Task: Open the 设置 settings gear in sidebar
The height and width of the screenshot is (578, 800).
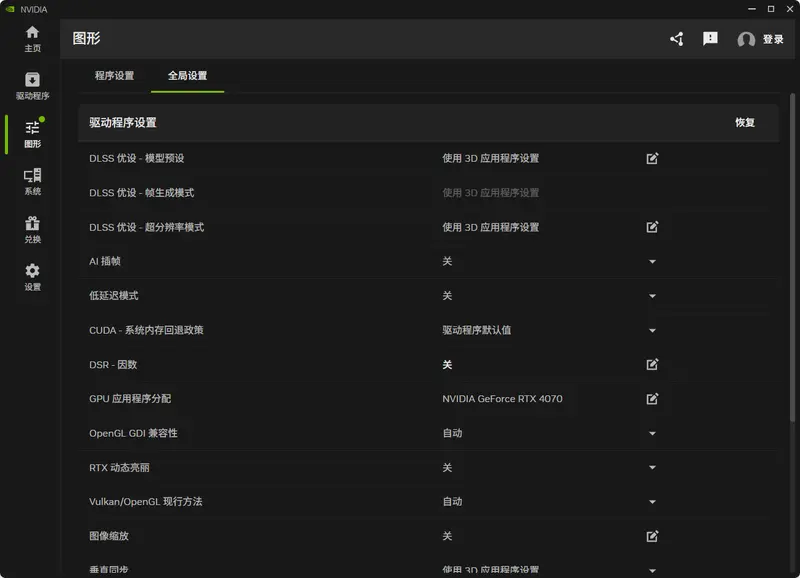Action: point(32,277)
